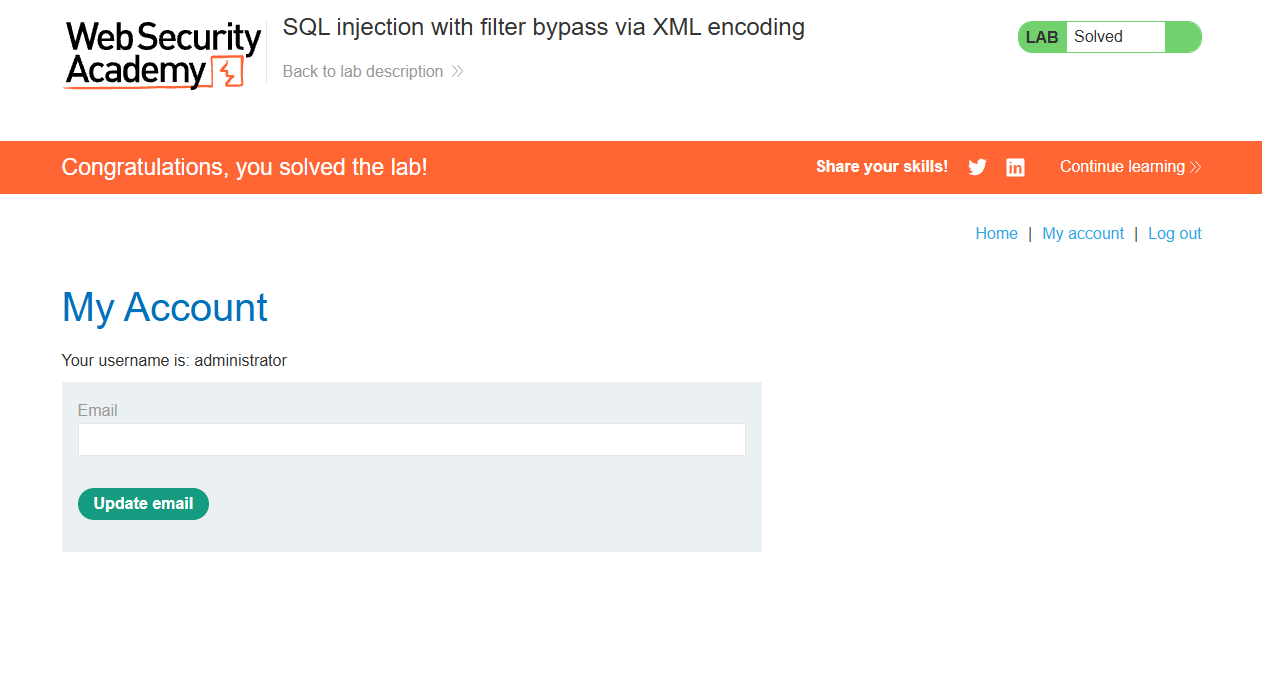Select the Log out link
Viewport: 1262px width, 687px height.
(x=1175, y=234)
